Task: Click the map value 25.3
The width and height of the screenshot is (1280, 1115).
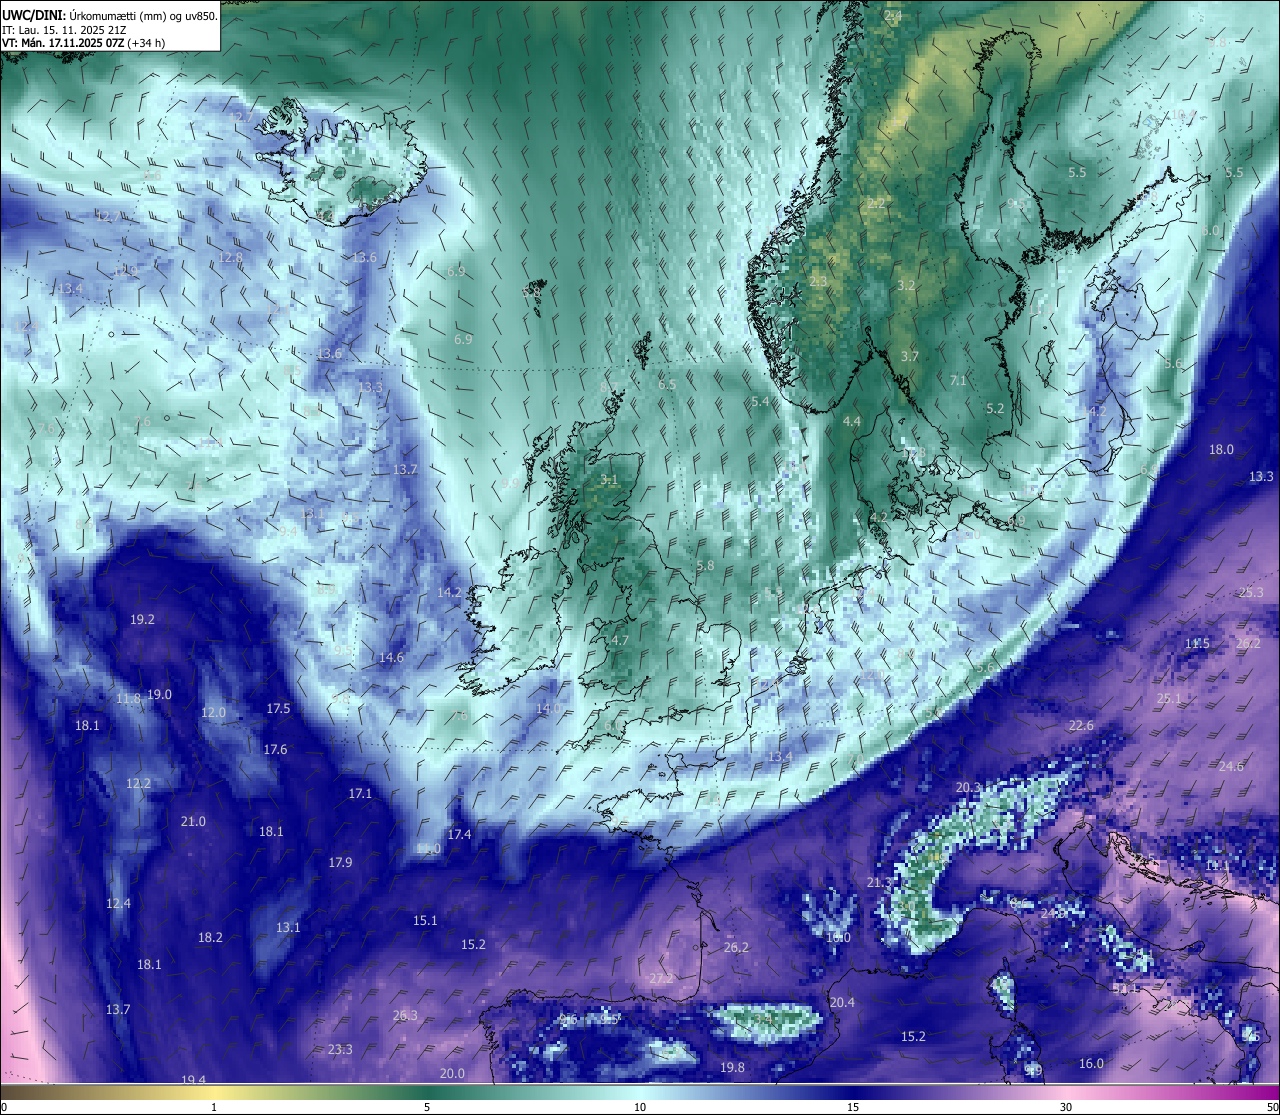Action: click(x=1251, y=593)
